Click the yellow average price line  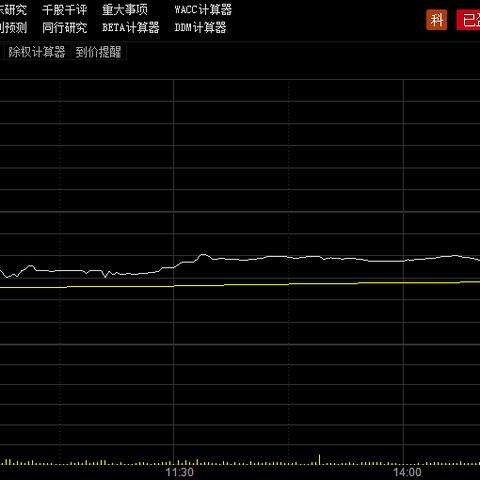pyautogui.click(x=240, y=284)
